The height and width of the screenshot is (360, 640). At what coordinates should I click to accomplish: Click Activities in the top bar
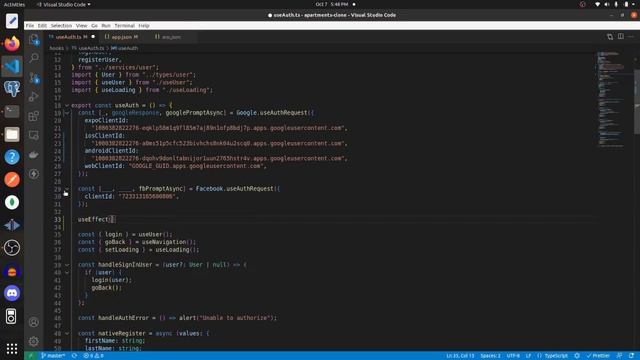pos(14,4)
